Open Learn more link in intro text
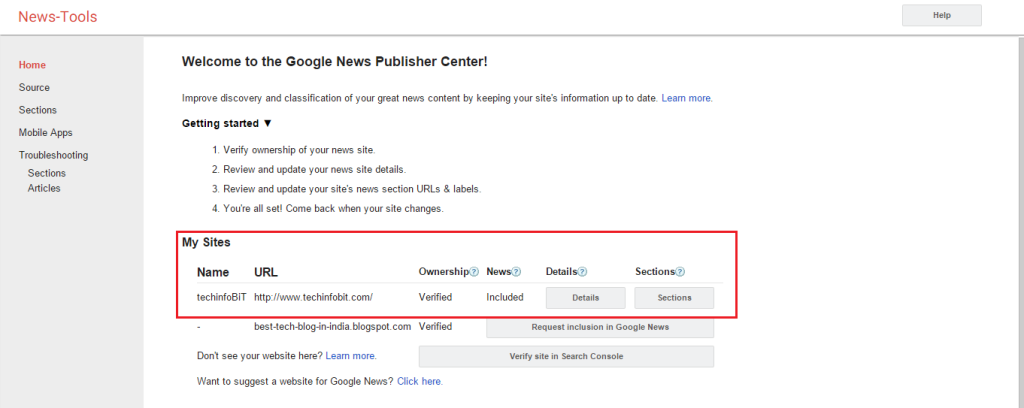The image size is (1024, 408). (686, 98)
